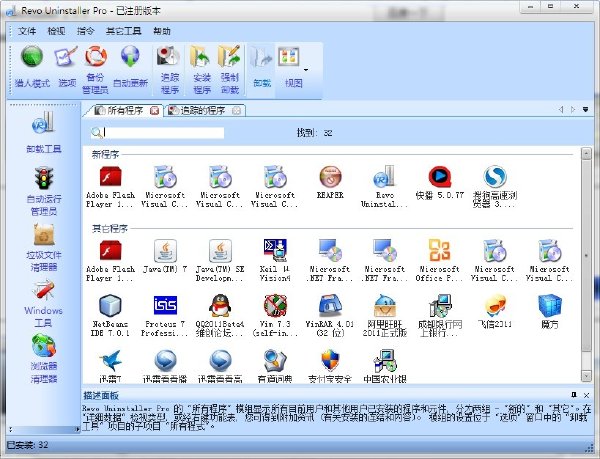Toggle the pin on Description Panel (描述面板)

(573, 395)
